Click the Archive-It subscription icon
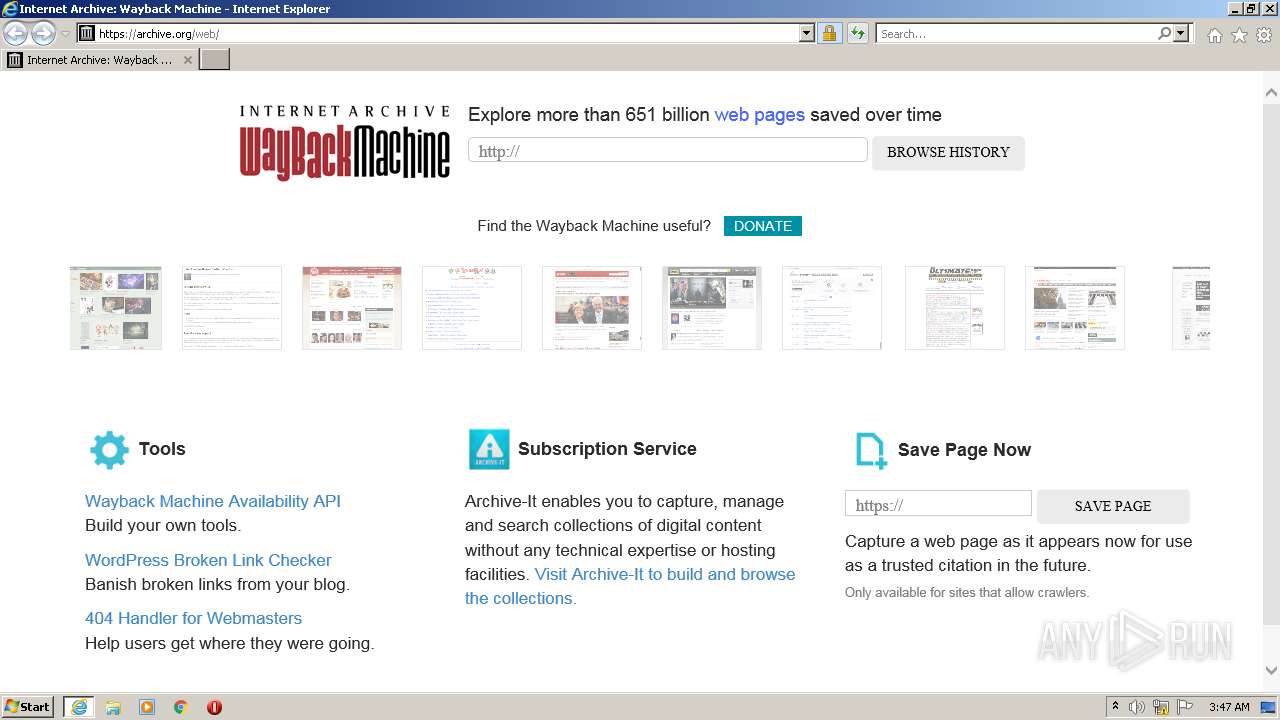 (x=489, y=449)
